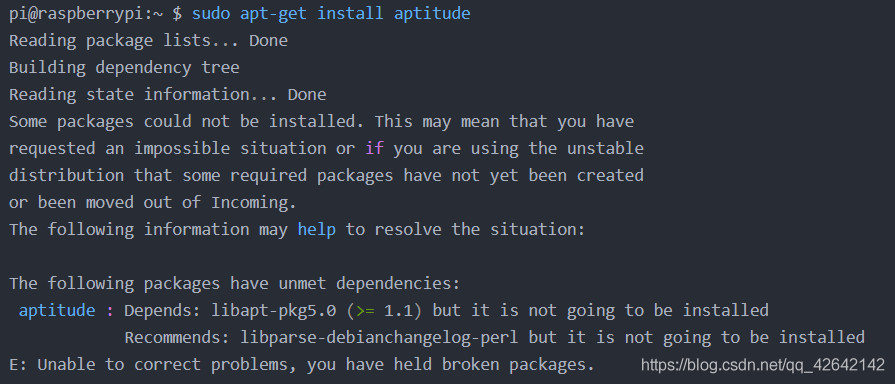The height and width of the screenshot is (384, 895).
Task: Click the 'unmet dependencies' heading line
Action: point(234,284)
